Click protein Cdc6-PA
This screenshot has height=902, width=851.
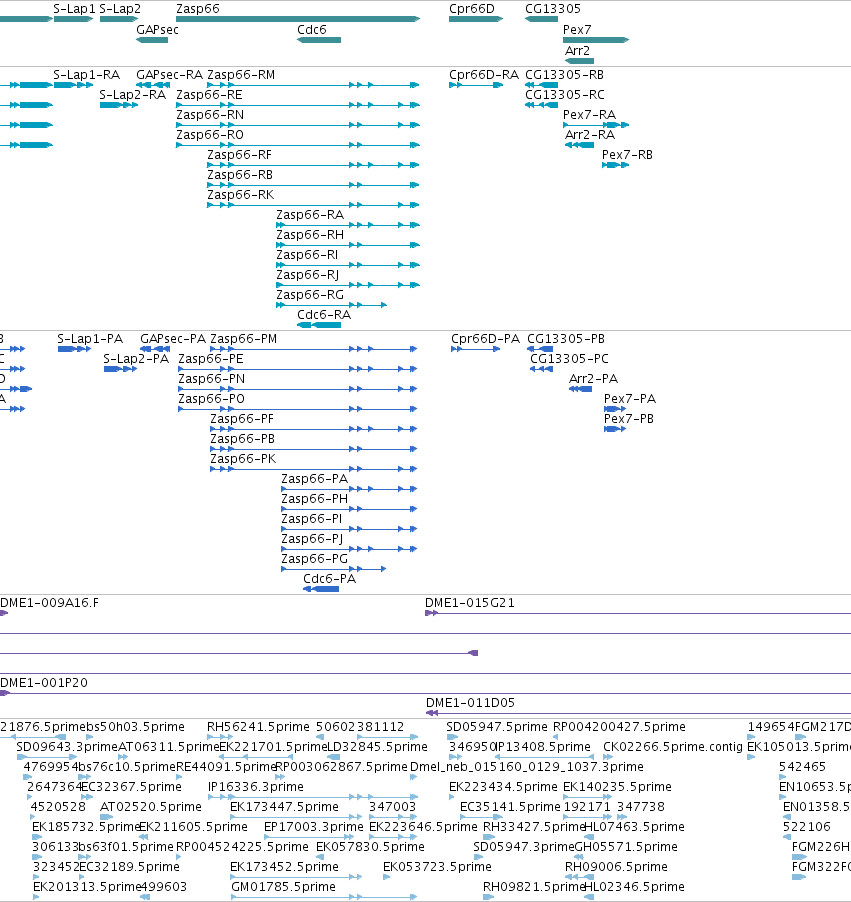coord(329,579)
